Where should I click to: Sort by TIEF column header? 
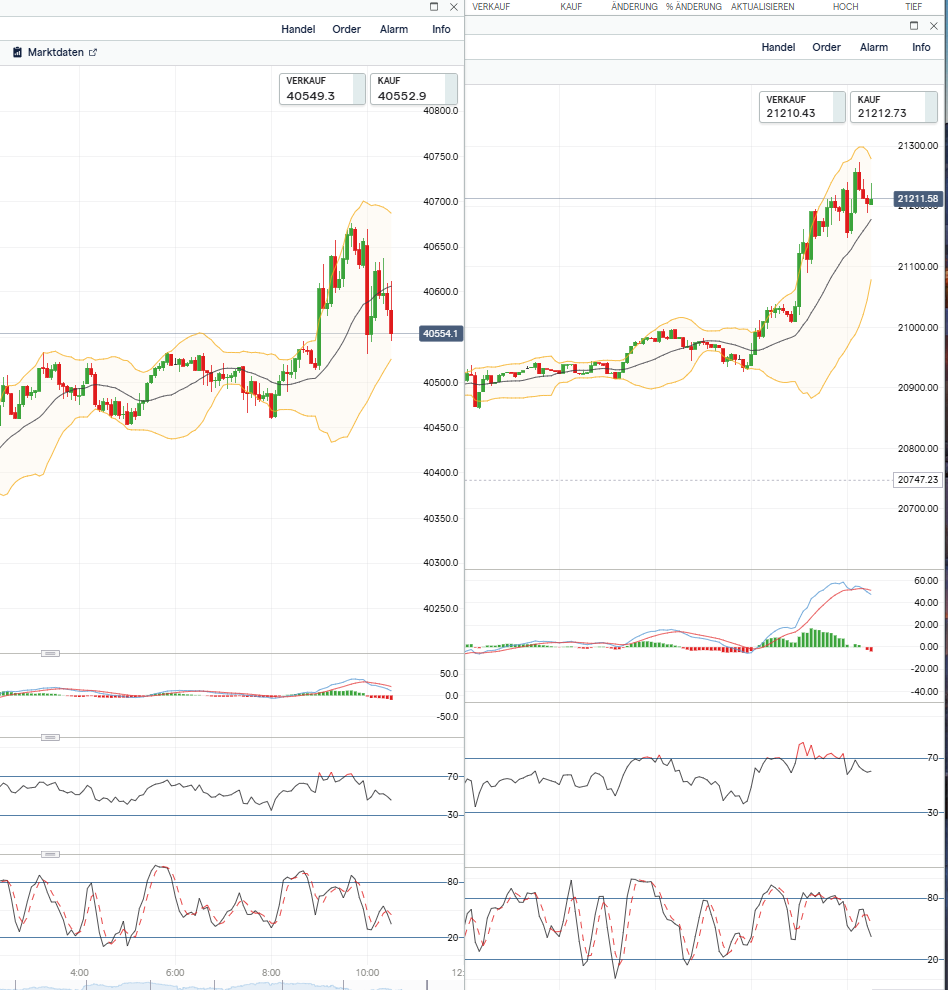[913, 7]
